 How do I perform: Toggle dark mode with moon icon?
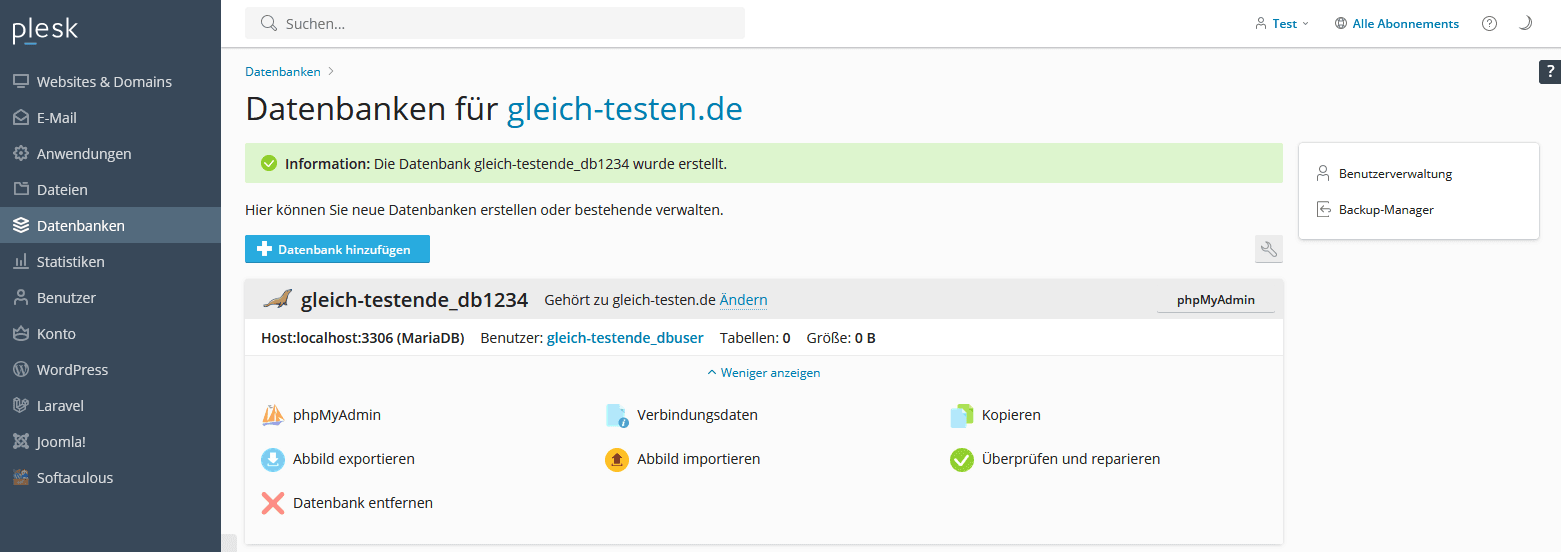(x=1525, y=24)
